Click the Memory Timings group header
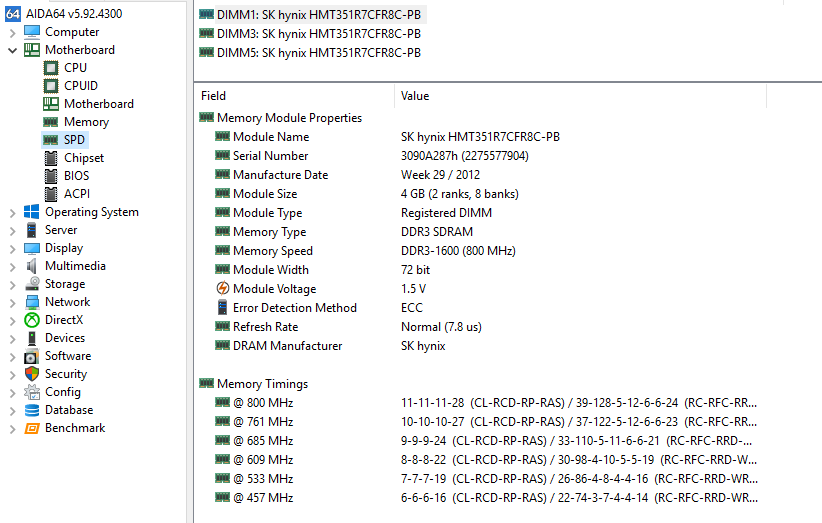The image size is (822, 523). pos(262,384)
